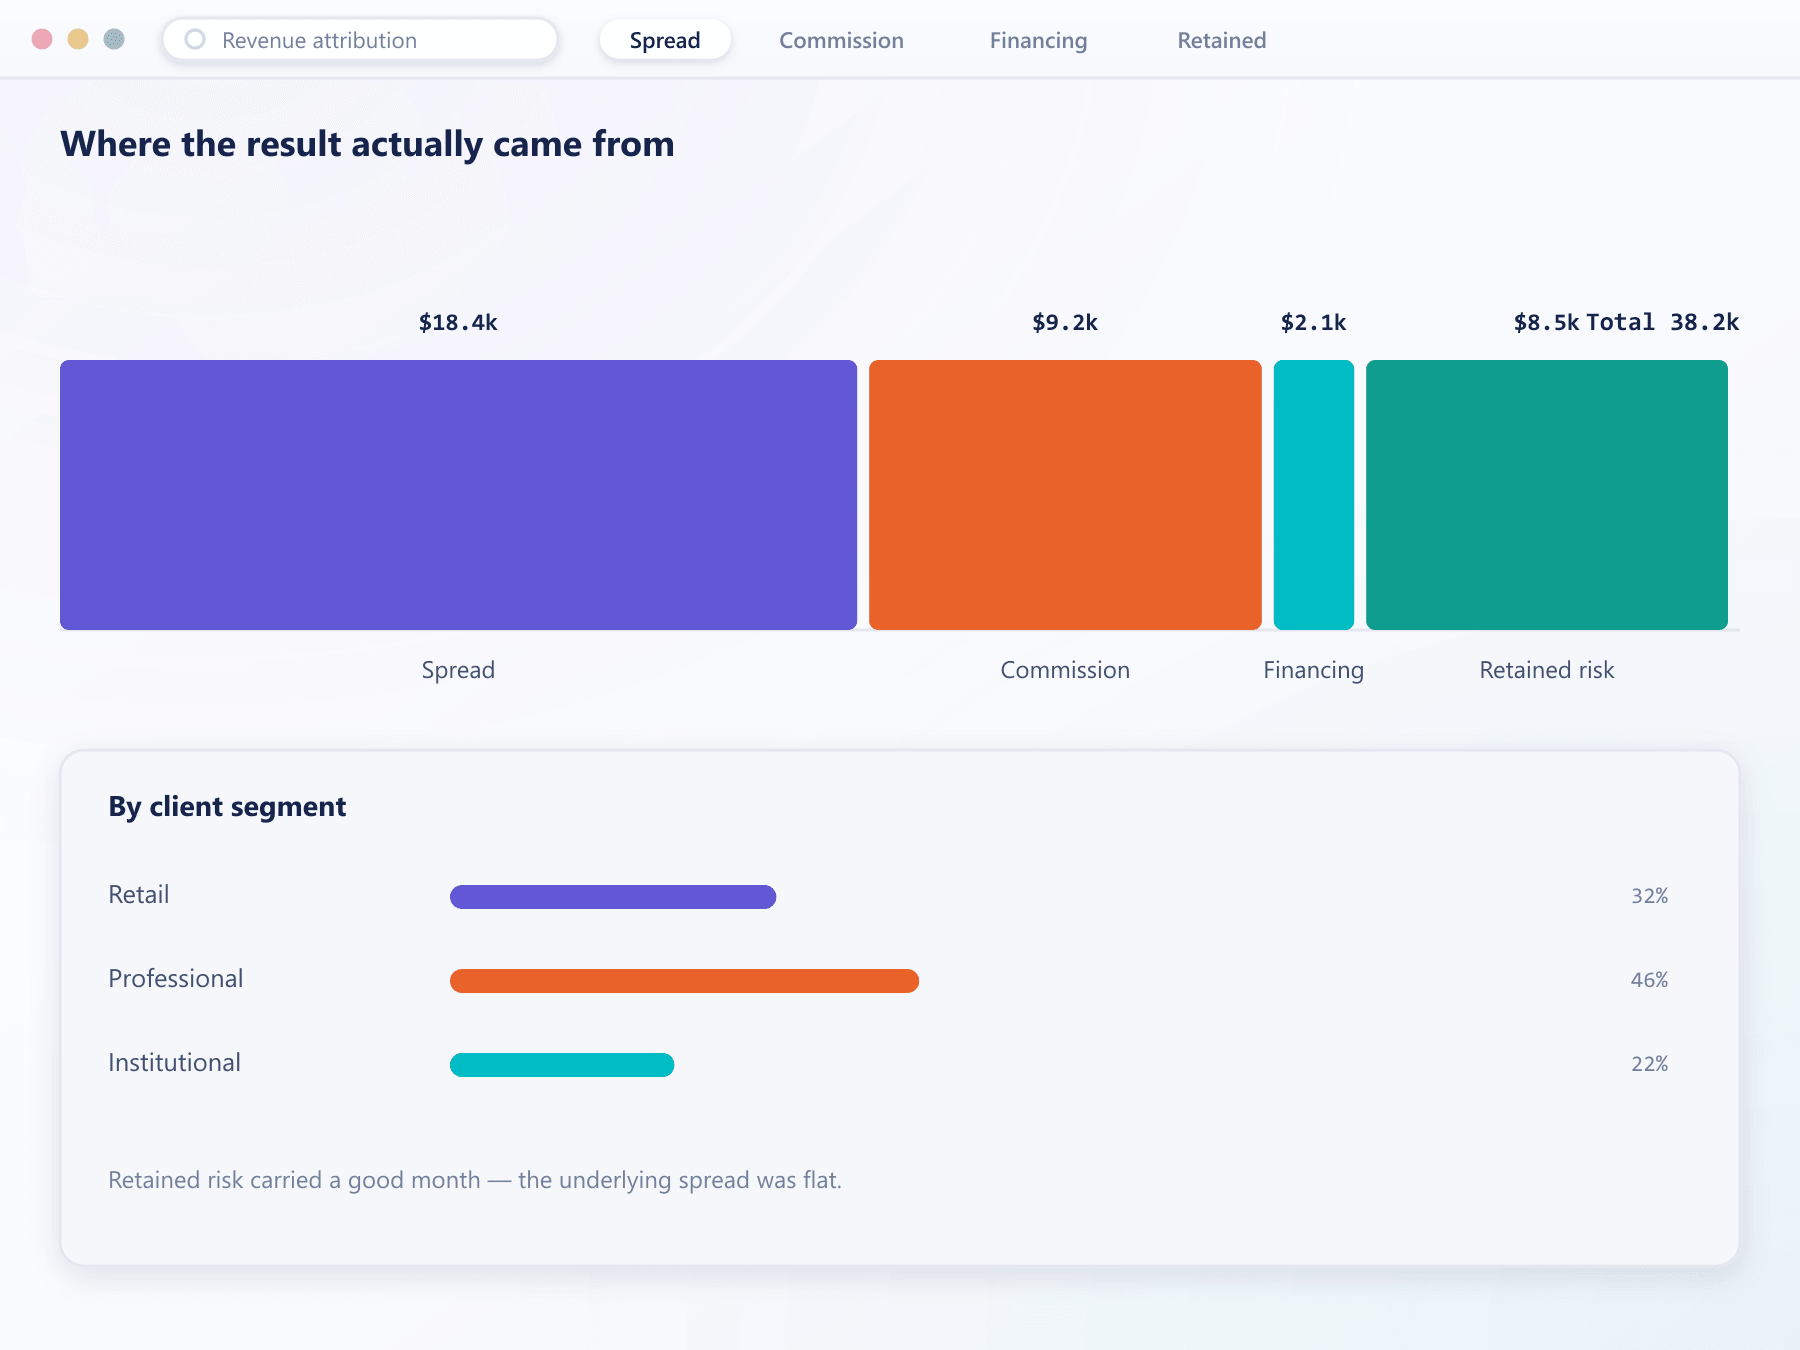Click the purple Spread bar segment
This screenshot has height=1350, width=1800.
click(x=458, y=495)
